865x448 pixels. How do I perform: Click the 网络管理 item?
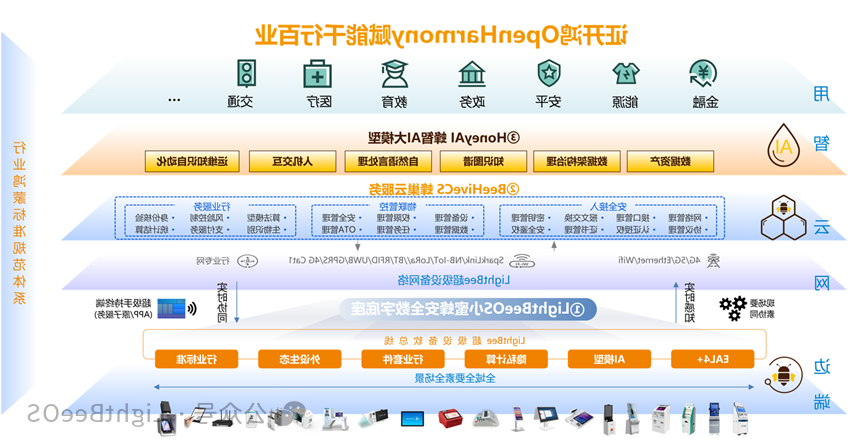point(687,218)
